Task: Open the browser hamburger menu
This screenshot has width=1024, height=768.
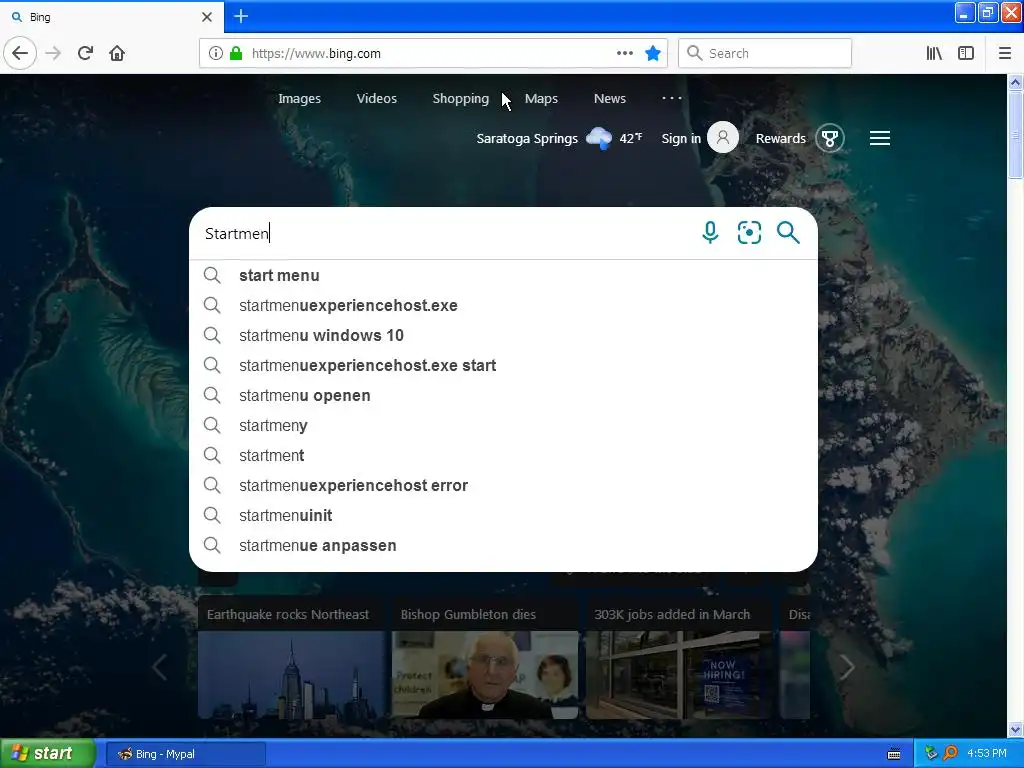Action: tap(1005, 53)
